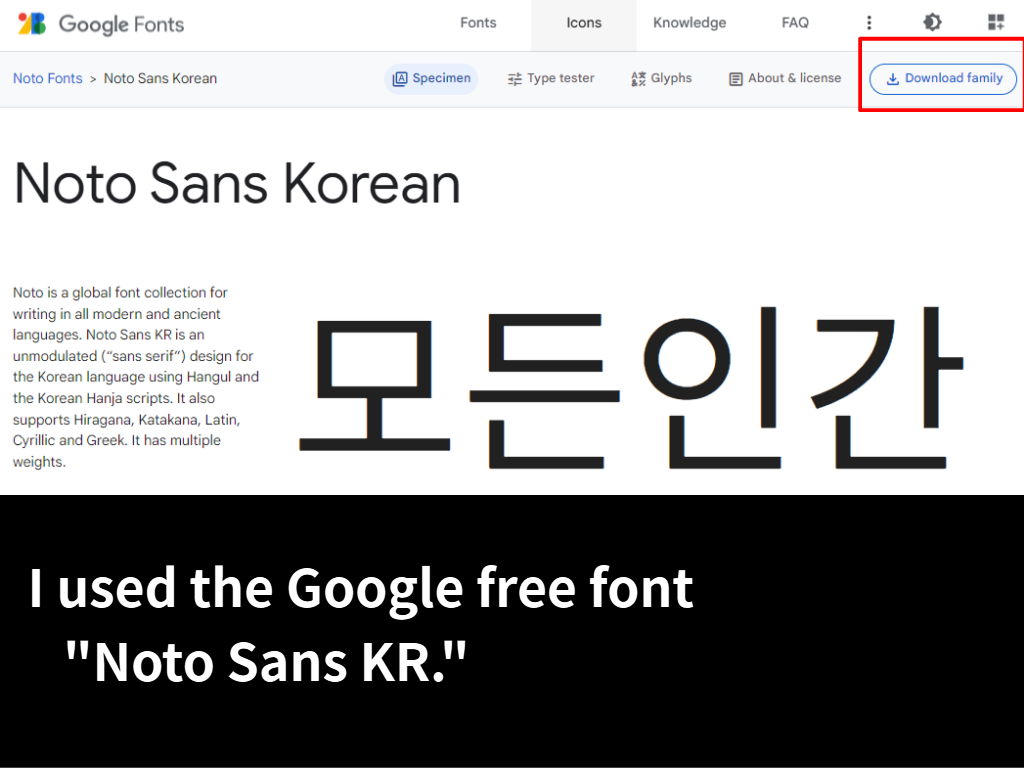Open the About & license tab
Viewport: 1024px width, 768px height.
click(x=784, y=78)
